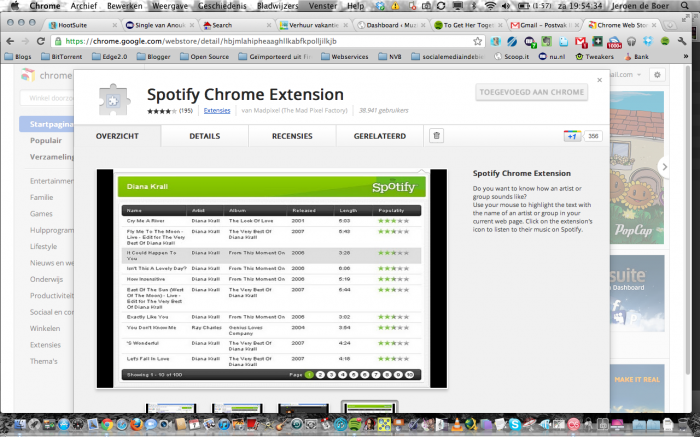
Task: Click the Jeroen de Boer user menu
Action: pos(641,6)
